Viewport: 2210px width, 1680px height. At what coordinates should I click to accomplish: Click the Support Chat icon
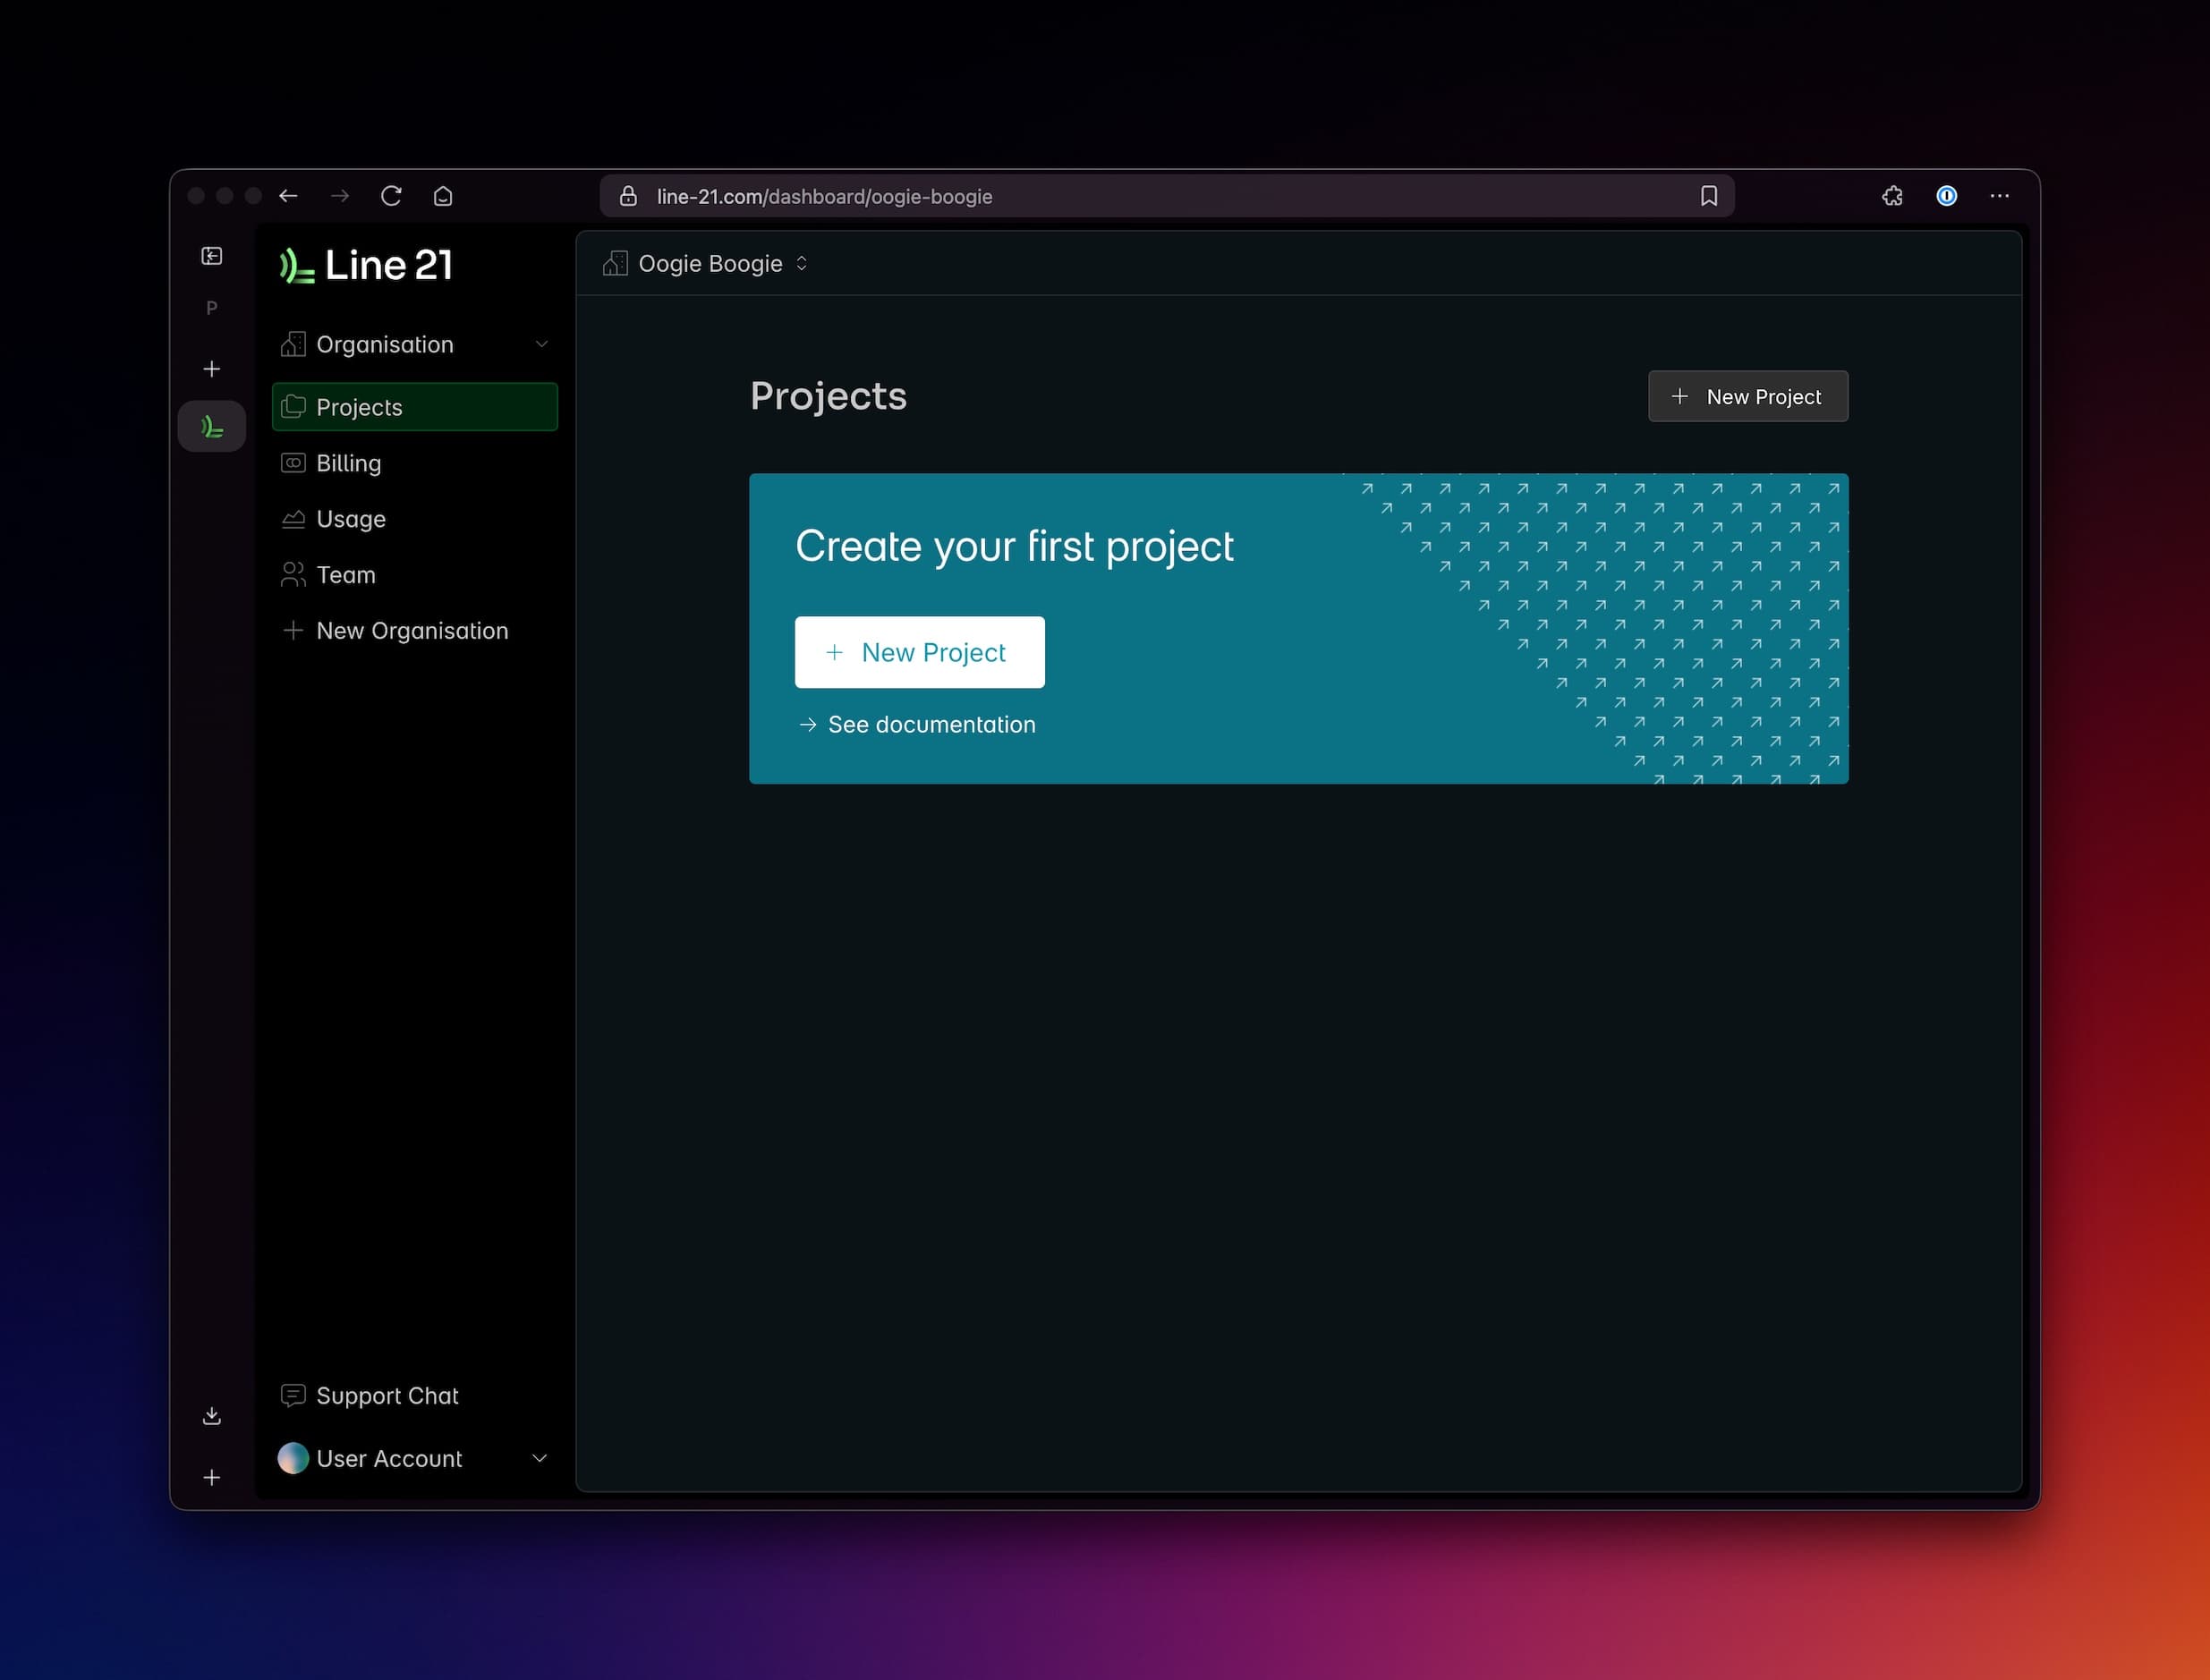click(x=293, y=1395)
